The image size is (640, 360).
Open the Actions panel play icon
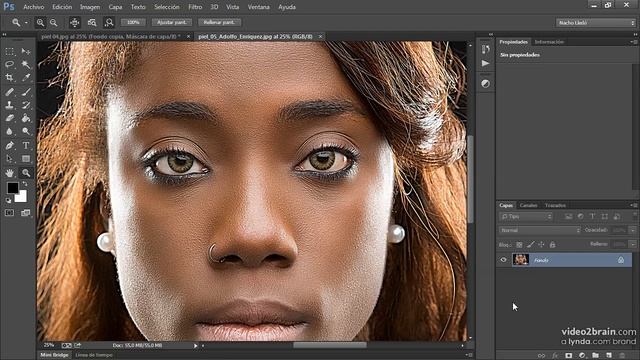tap(485, 63)
